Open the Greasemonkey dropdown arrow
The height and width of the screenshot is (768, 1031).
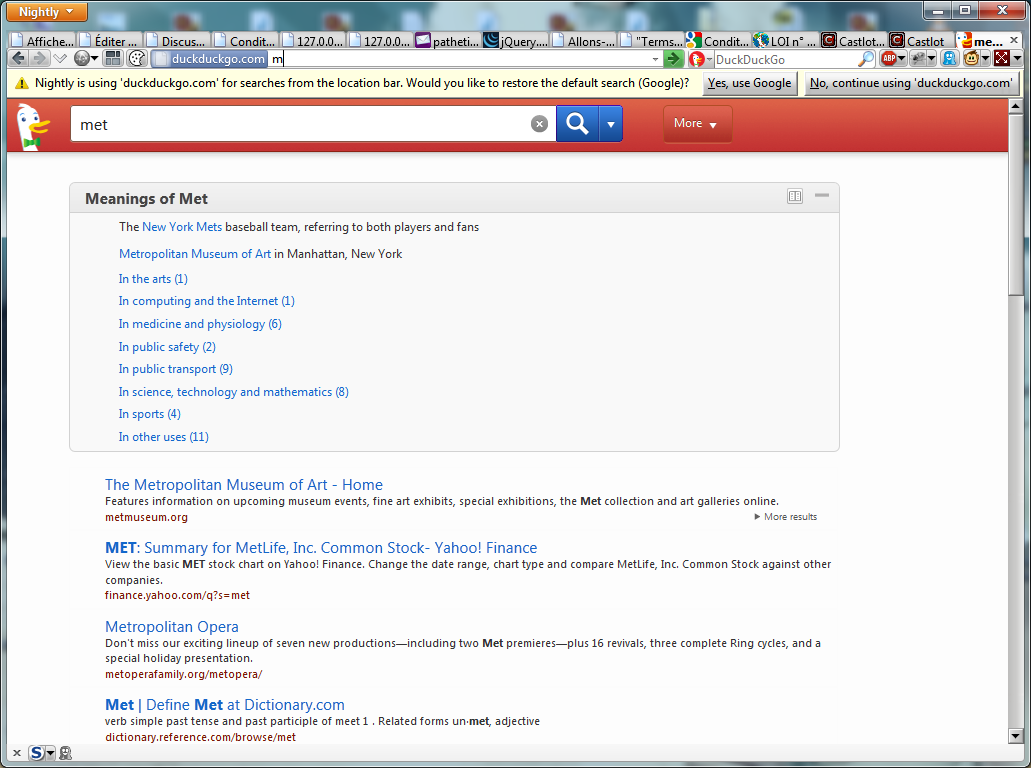[x=985, y=59]
